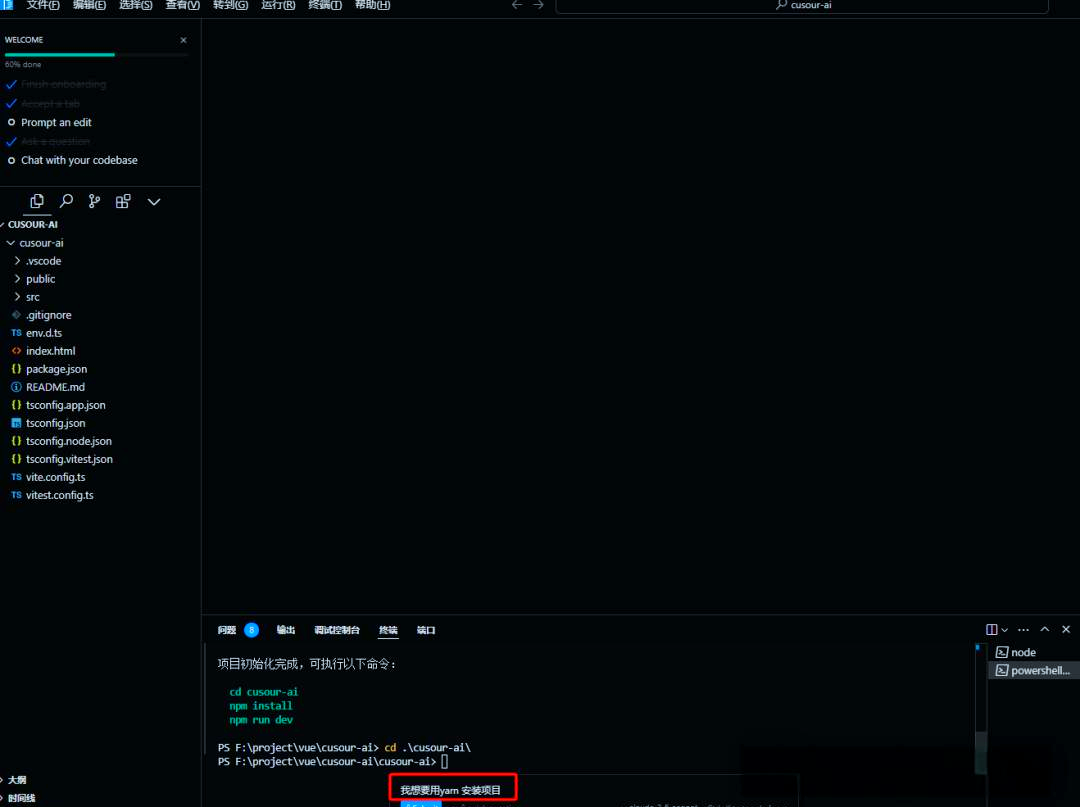Open the Extensions blocks icon

(x=123, y=201)
